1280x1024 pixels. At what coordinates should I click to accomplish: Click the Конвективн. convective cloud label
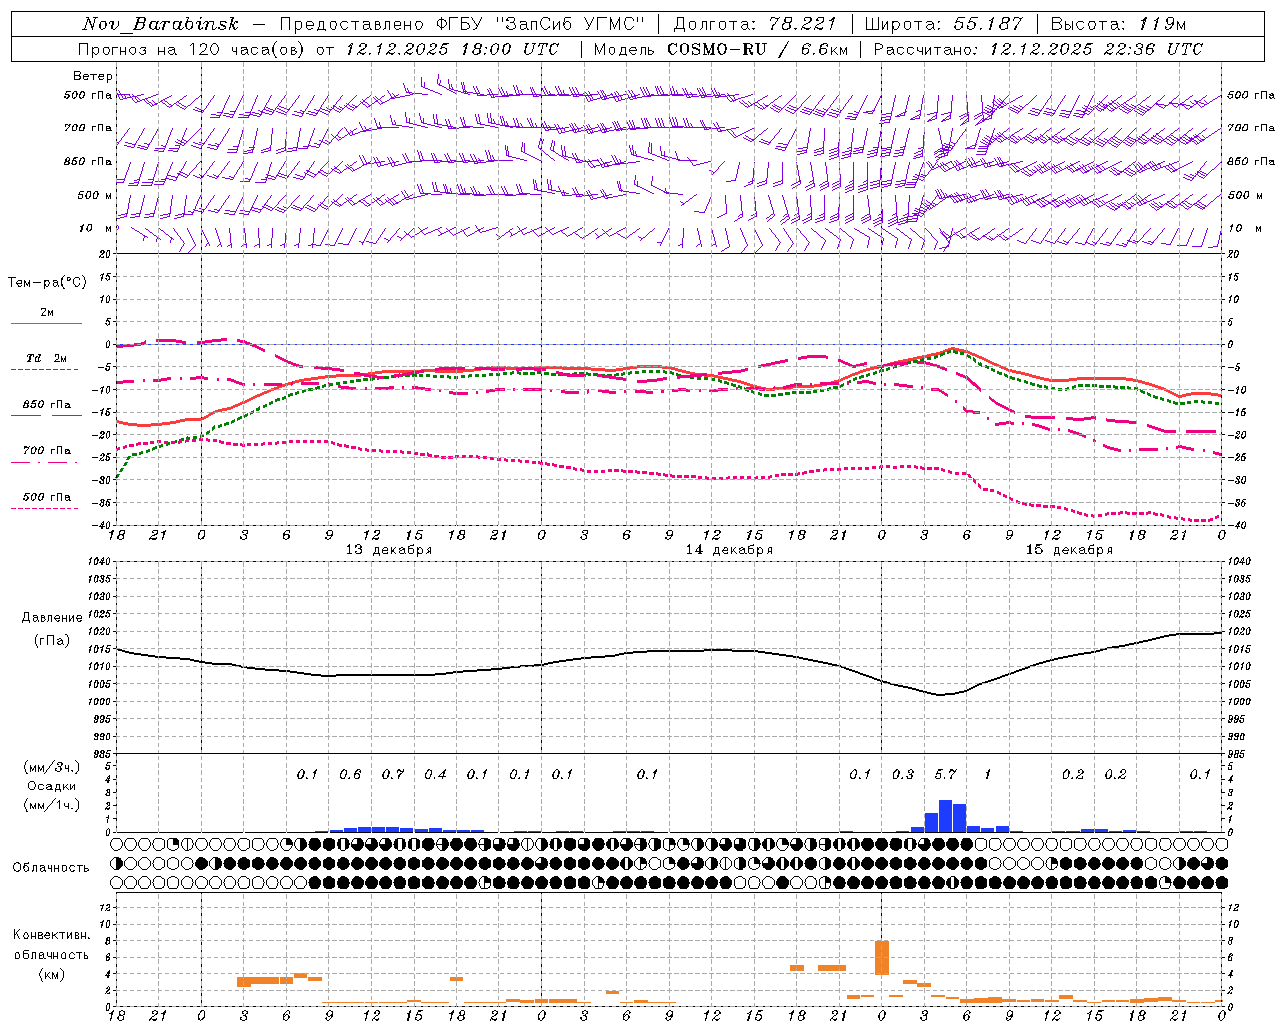[x=51, y=935]
